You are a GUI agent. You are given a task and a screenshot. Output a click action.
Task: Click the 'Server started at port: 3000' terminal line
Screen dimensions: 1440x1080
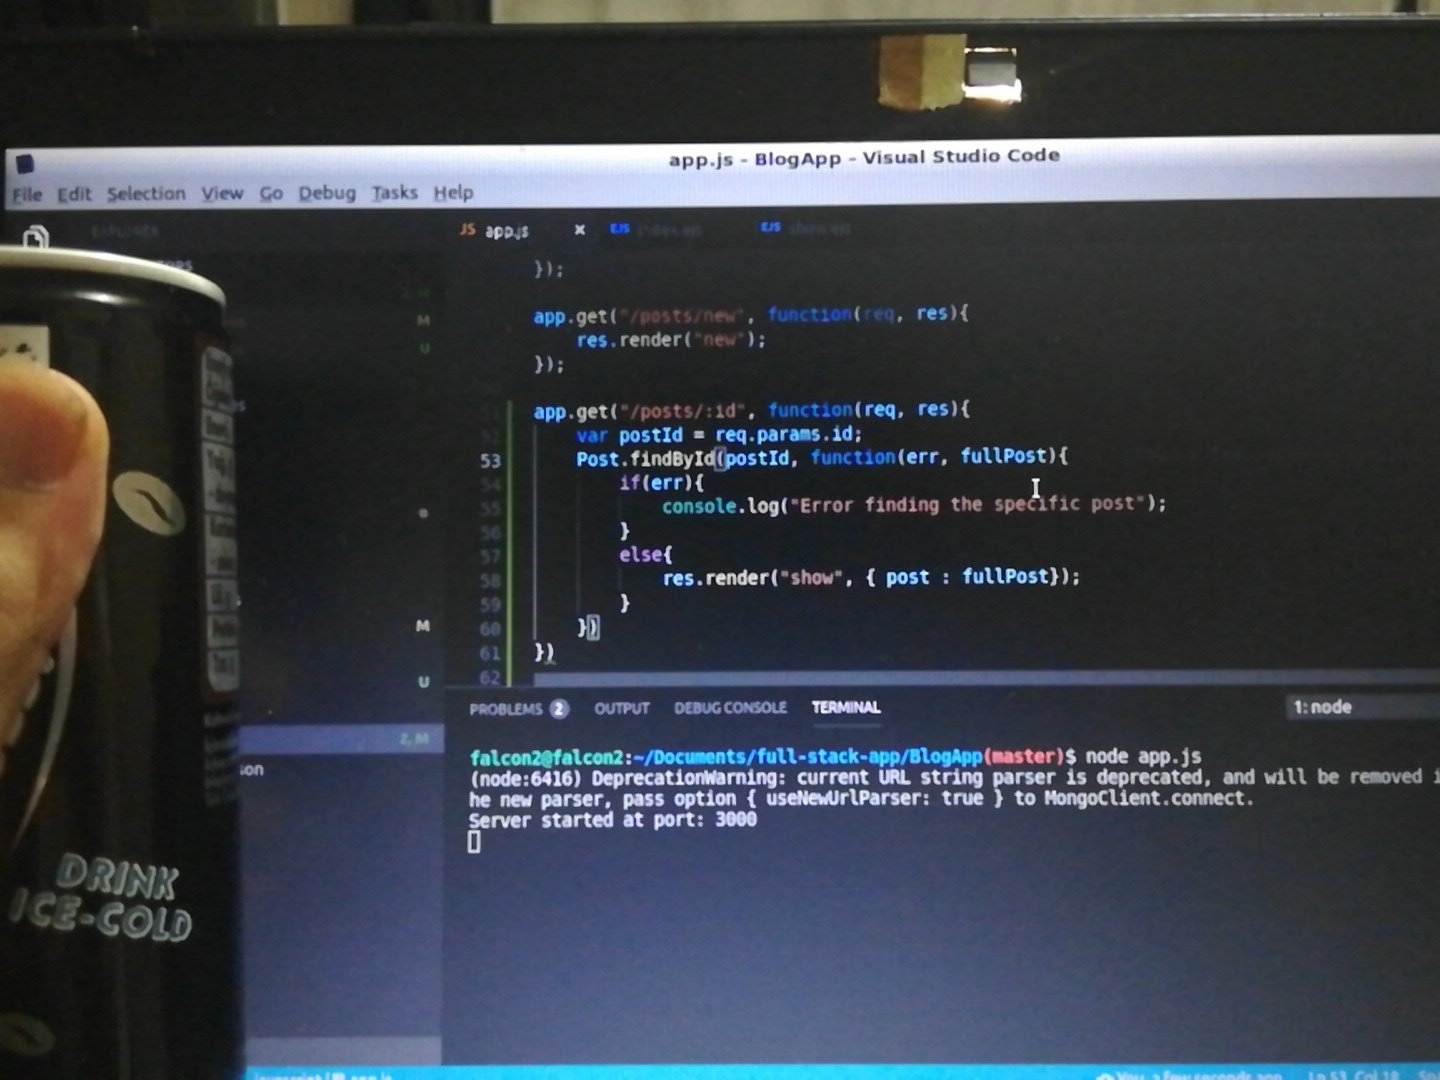(x=613, y=820)
